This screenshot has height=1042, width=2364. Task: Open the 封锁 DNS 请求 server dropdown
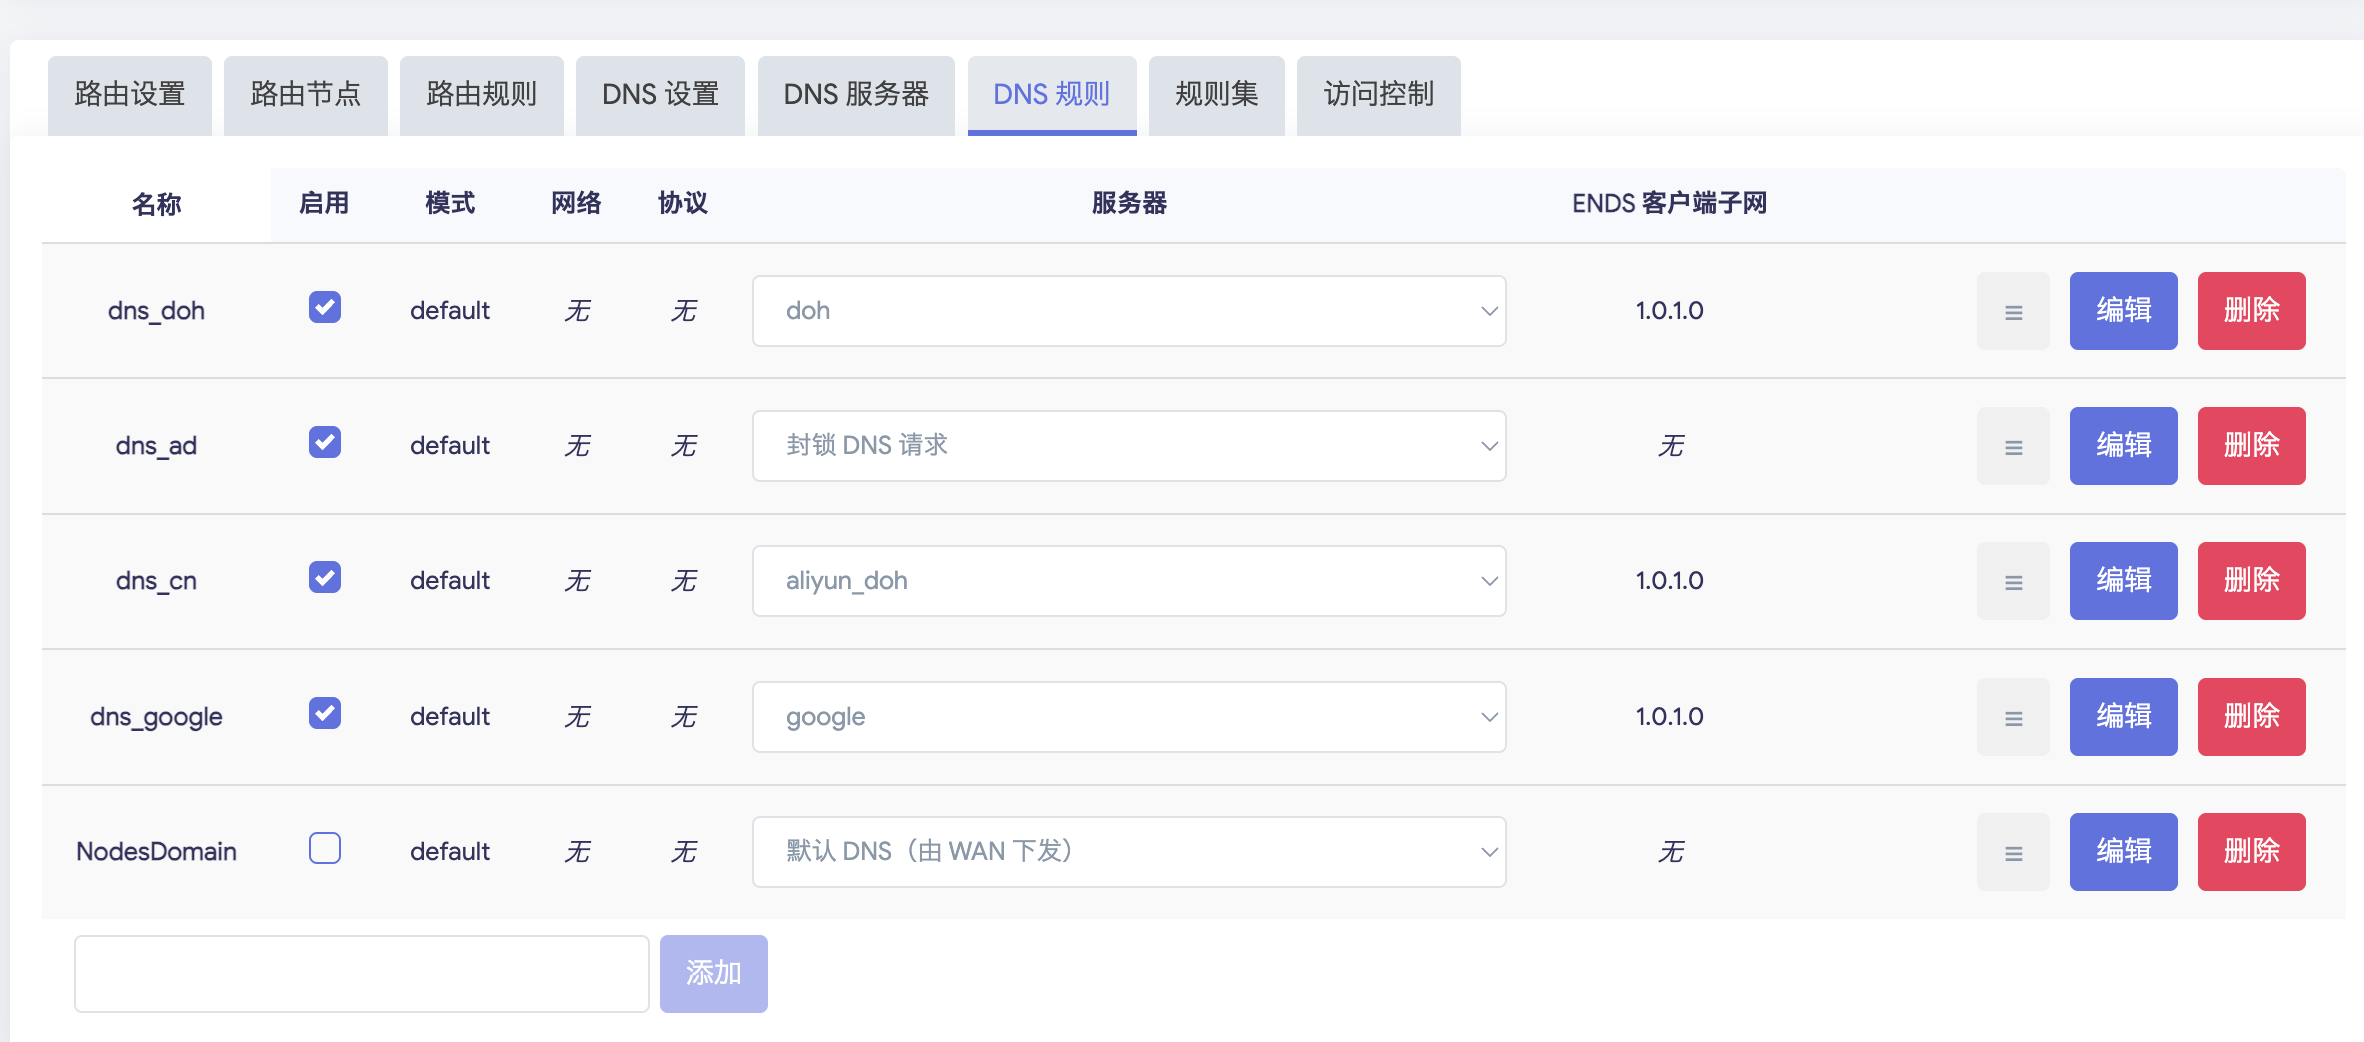1128,446
